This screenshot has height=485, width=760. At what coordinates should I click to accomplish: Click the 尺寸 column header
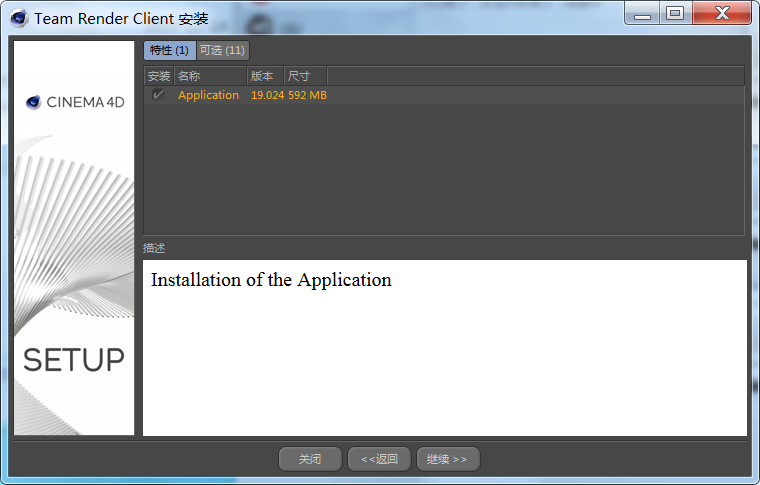click(305, 76)
